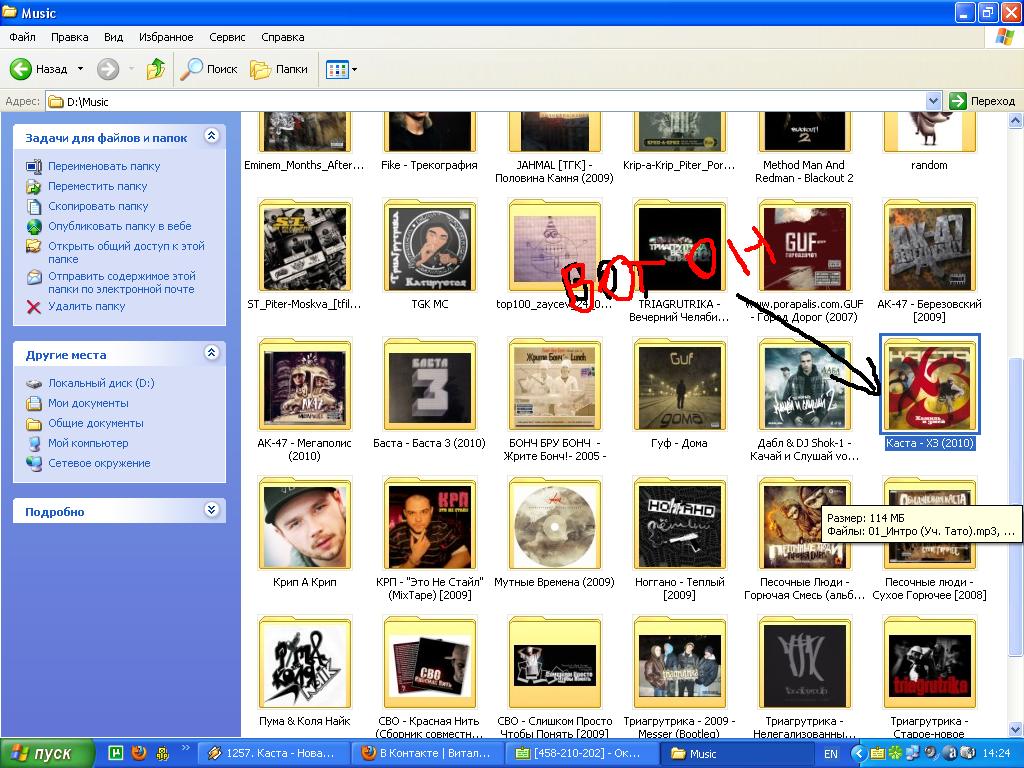Viewport: 1024px width, 768px height.
Task: Open the Back history dropdown arrow
Action: pos(80,69)
